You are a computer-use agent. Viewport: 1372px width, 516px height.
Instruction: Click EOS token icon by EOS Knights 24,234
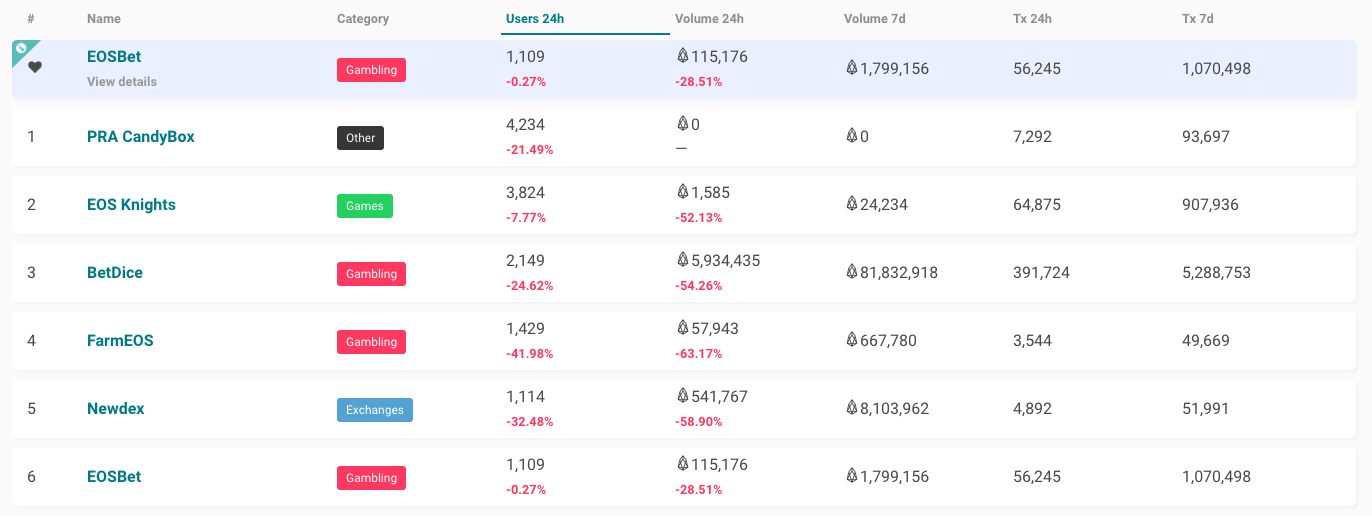(852, 204)
